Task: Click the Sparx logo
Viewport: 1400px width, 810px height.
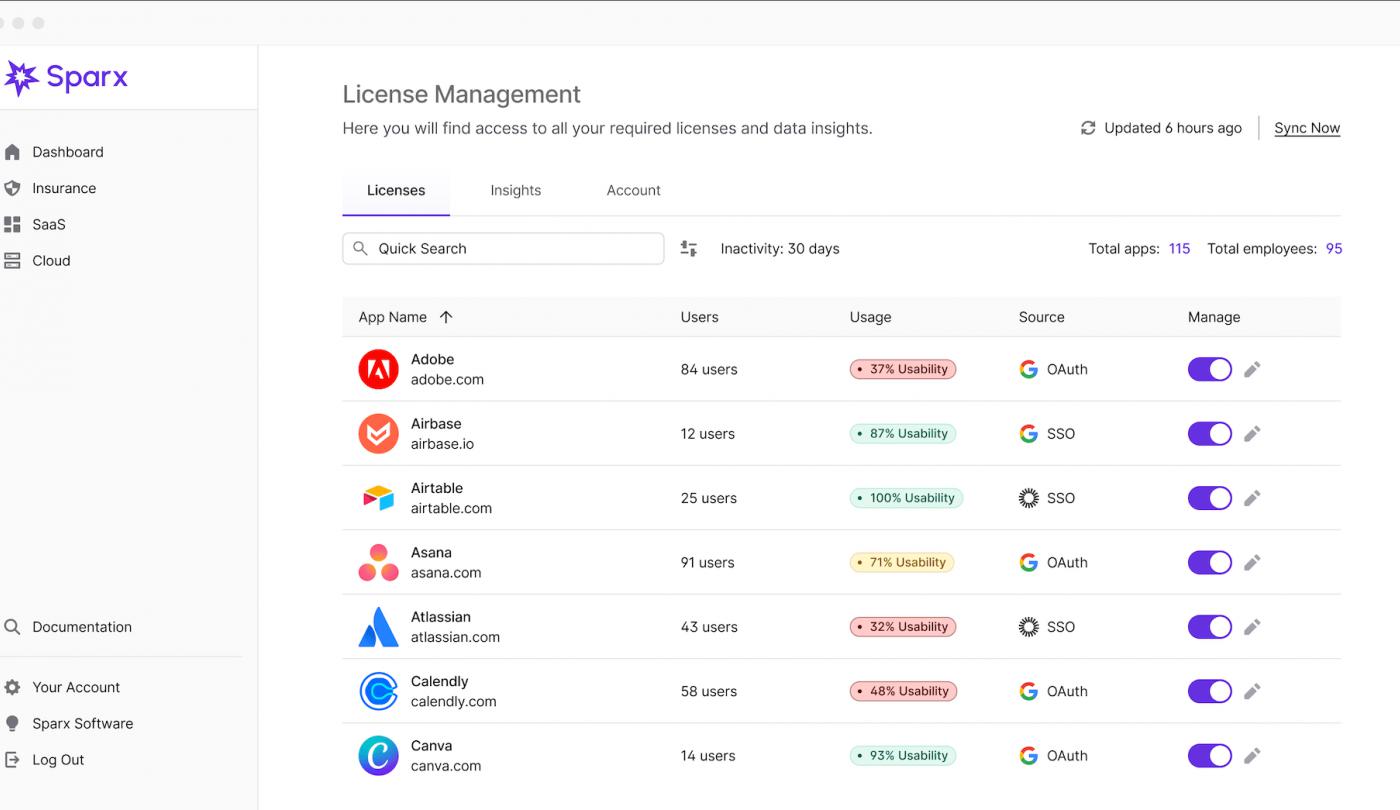Action: [x=65, y=77]
